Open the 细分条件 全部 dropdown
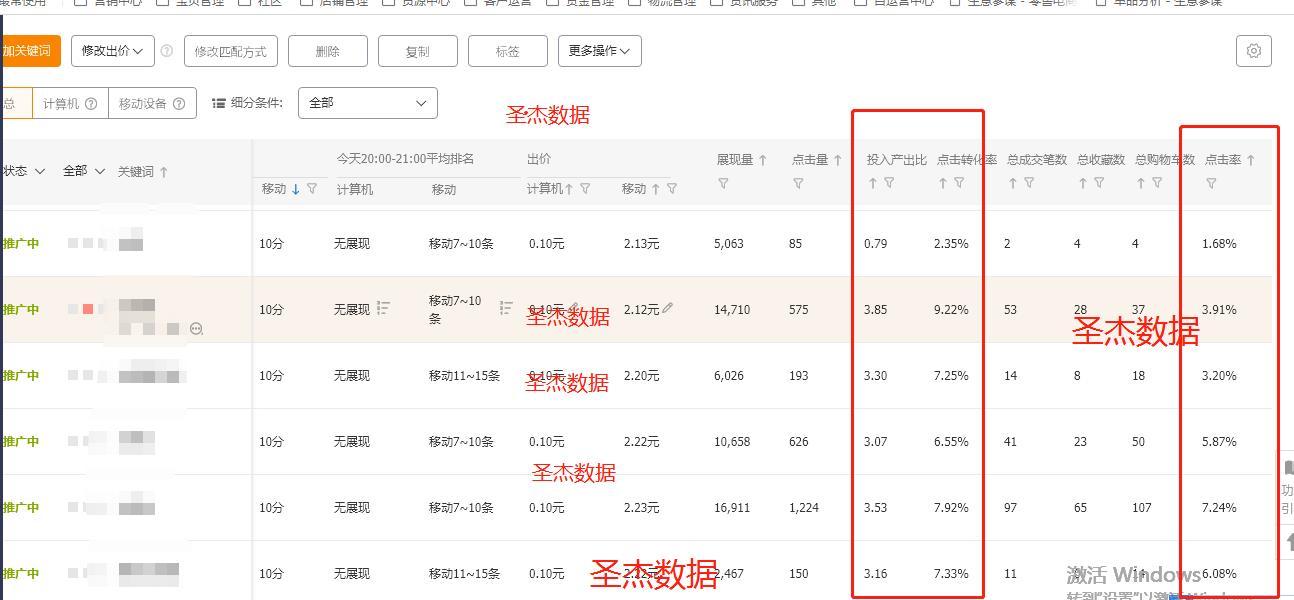Screen dimensions: 1294x600 point(367,102)
